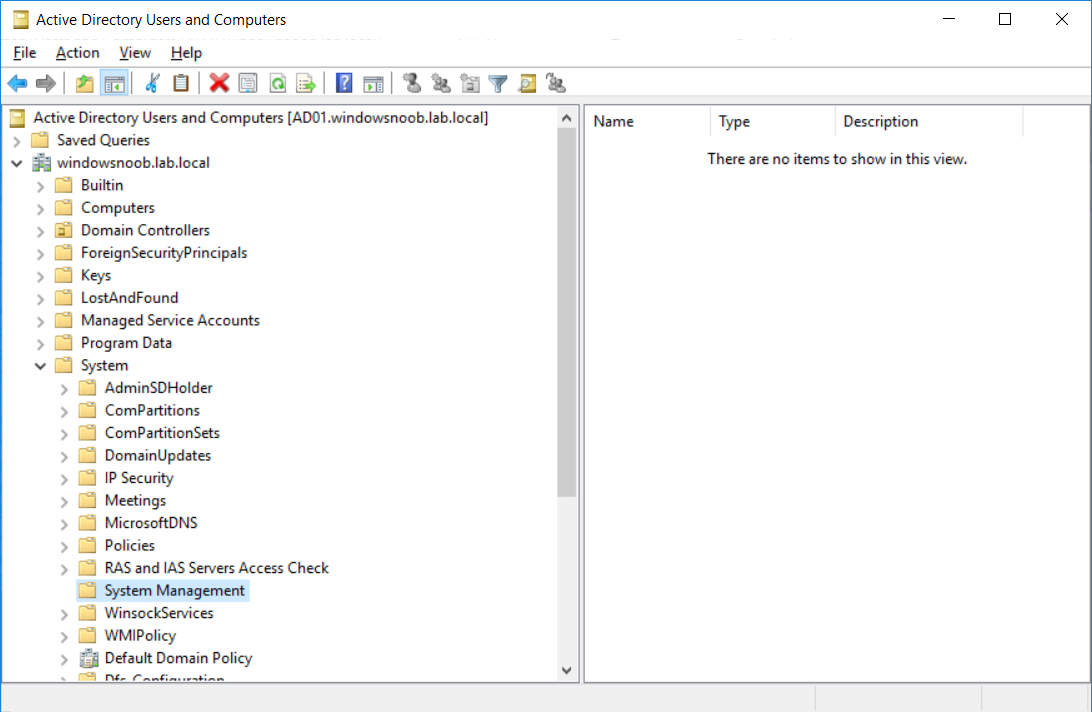
Task: Click the tree scrollbar up arrow
Action: (x=567, y=118)
